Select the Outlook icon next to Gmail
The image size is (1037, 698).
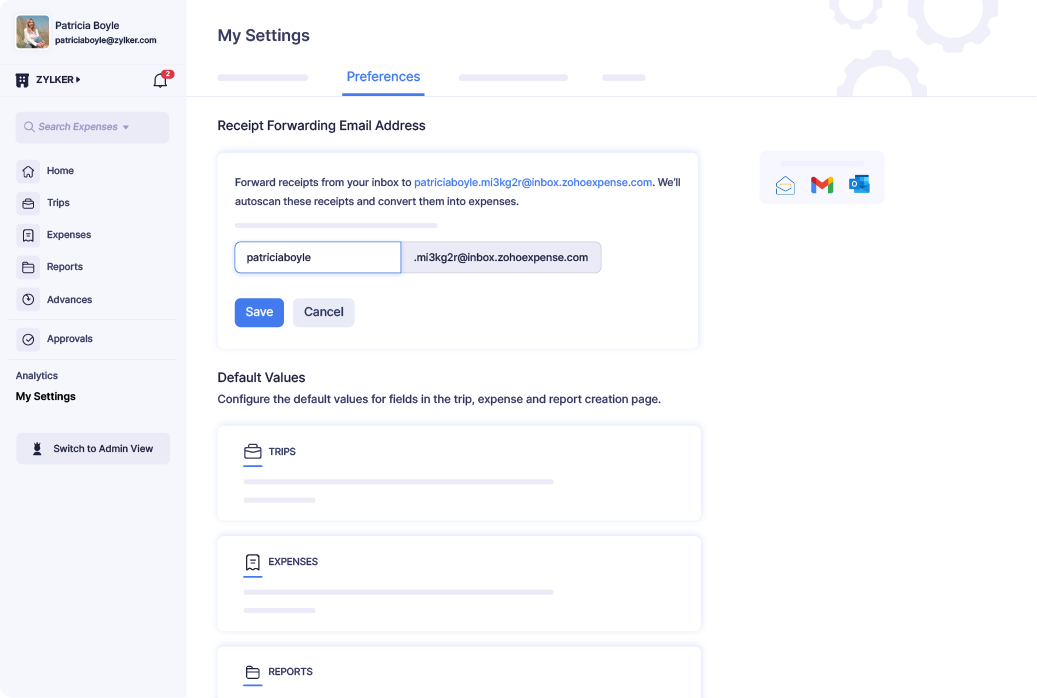[x=857, y=184]
